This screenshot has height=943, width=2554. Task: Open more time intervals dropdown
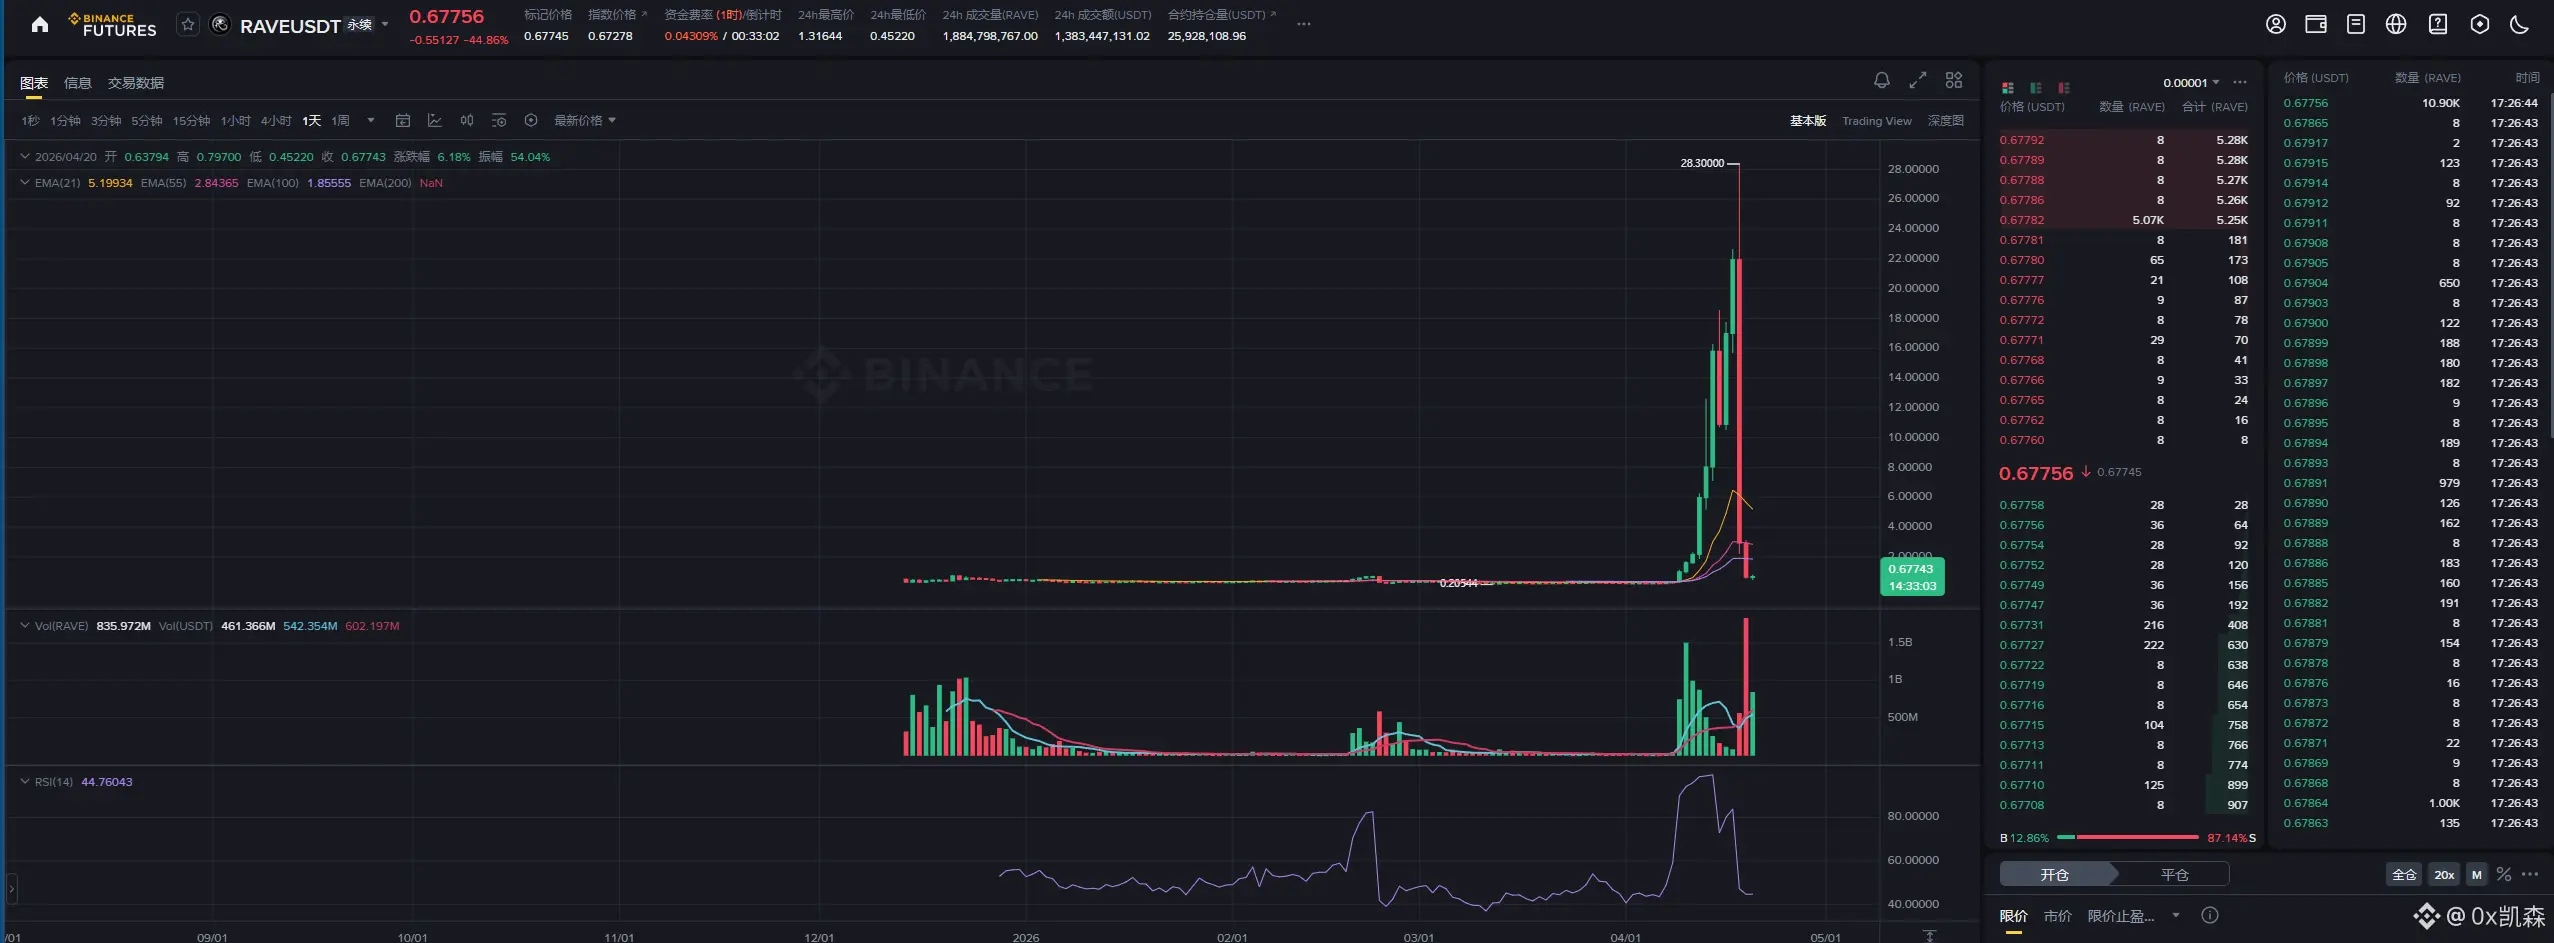[371, 120]
